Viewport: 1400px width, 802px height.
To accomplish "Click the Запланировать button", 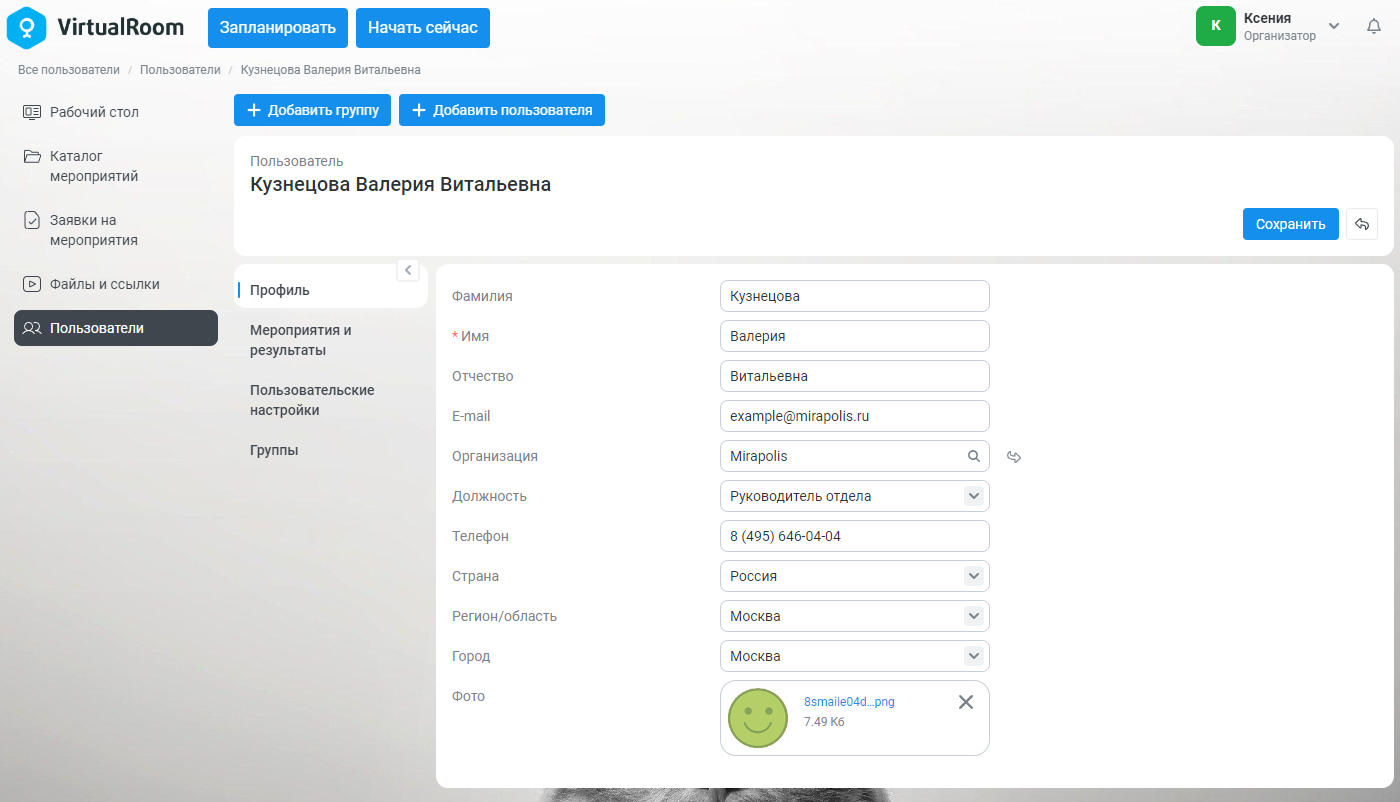I will pyautogui.click(x=278, y=28).
